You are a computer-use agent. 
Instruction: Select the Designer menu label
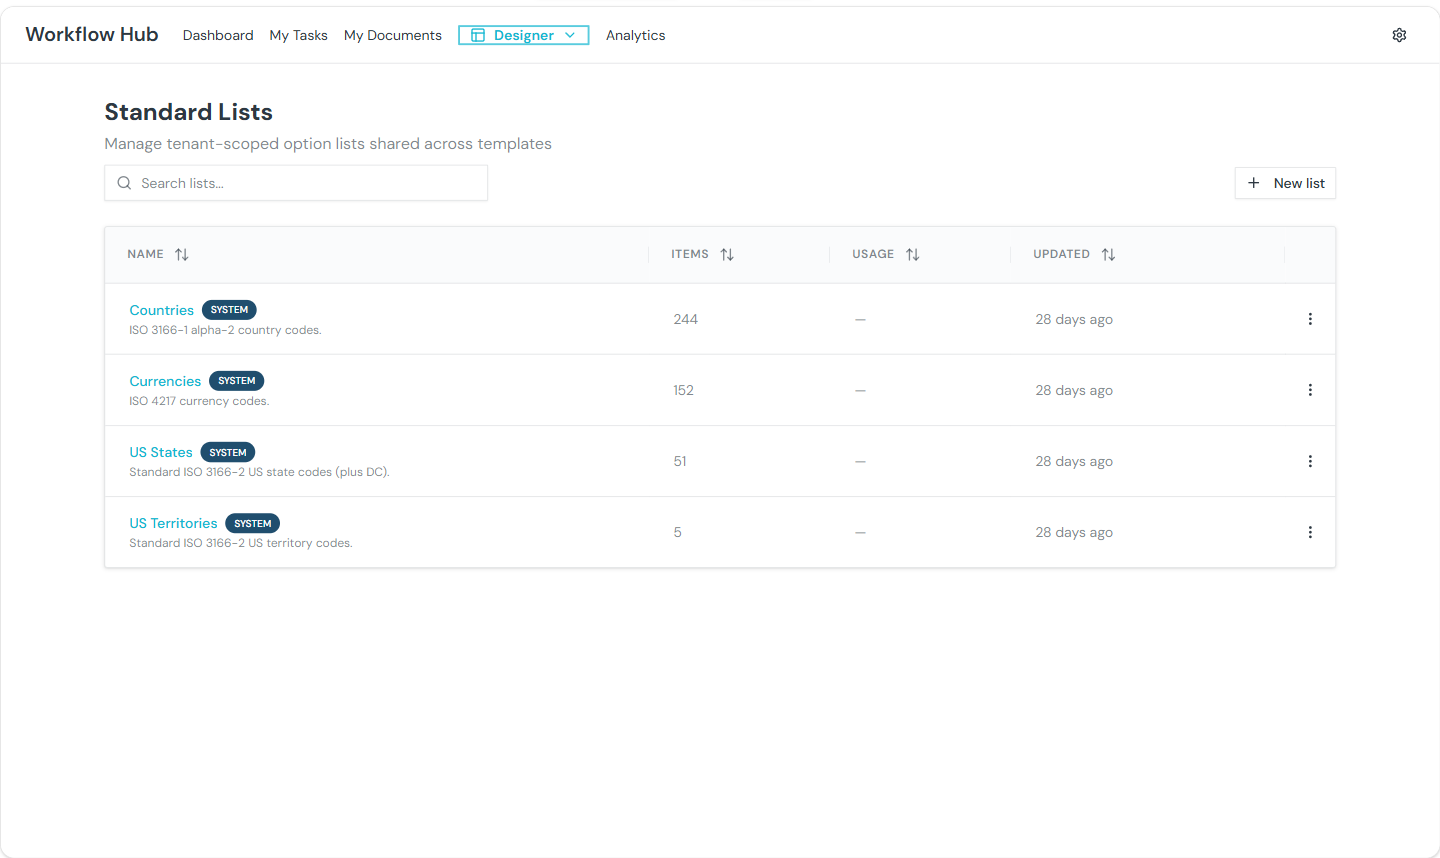[524, 35]
